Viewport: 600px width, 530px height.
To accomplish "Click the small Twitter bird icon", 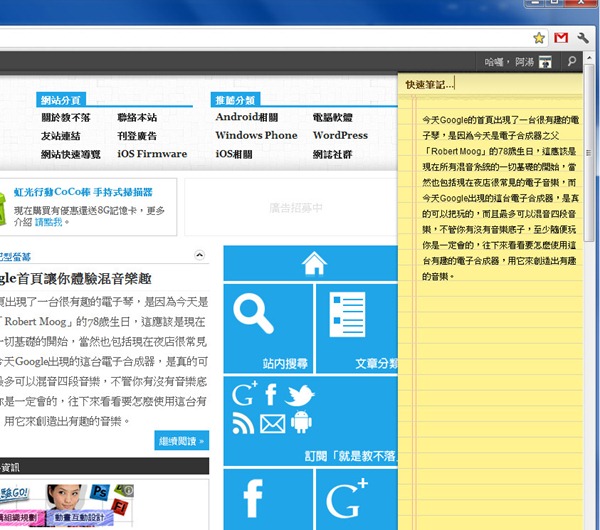I will 299,395.
